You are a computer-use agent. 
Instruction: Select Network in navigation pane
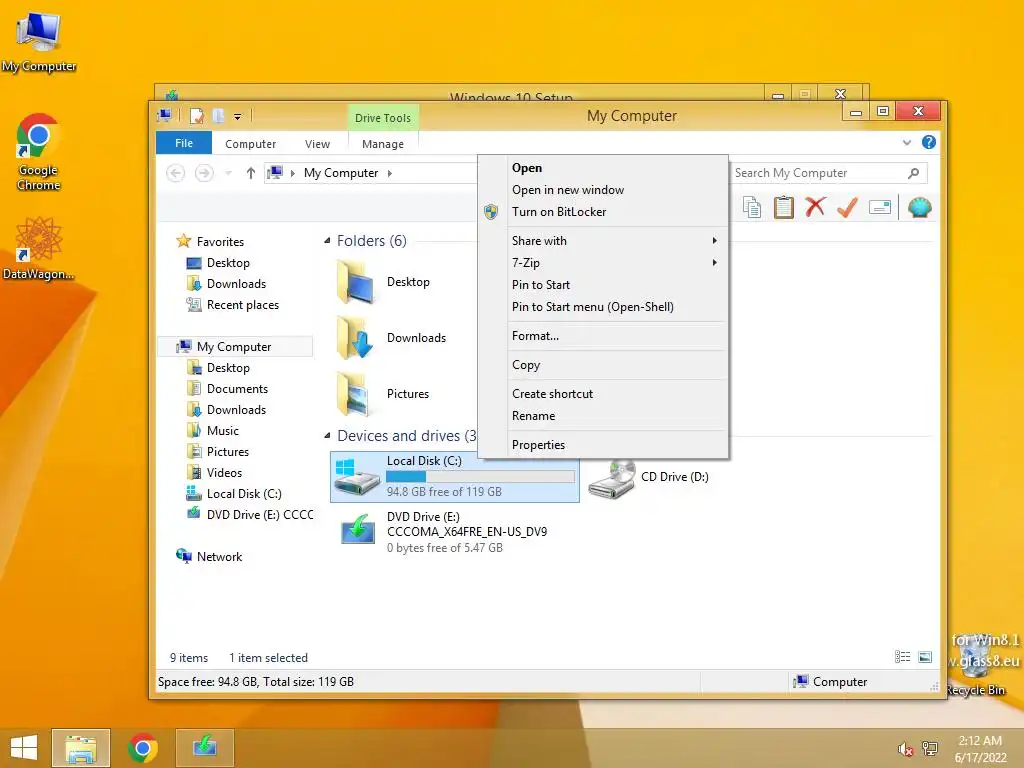click(x=219, y=557)
